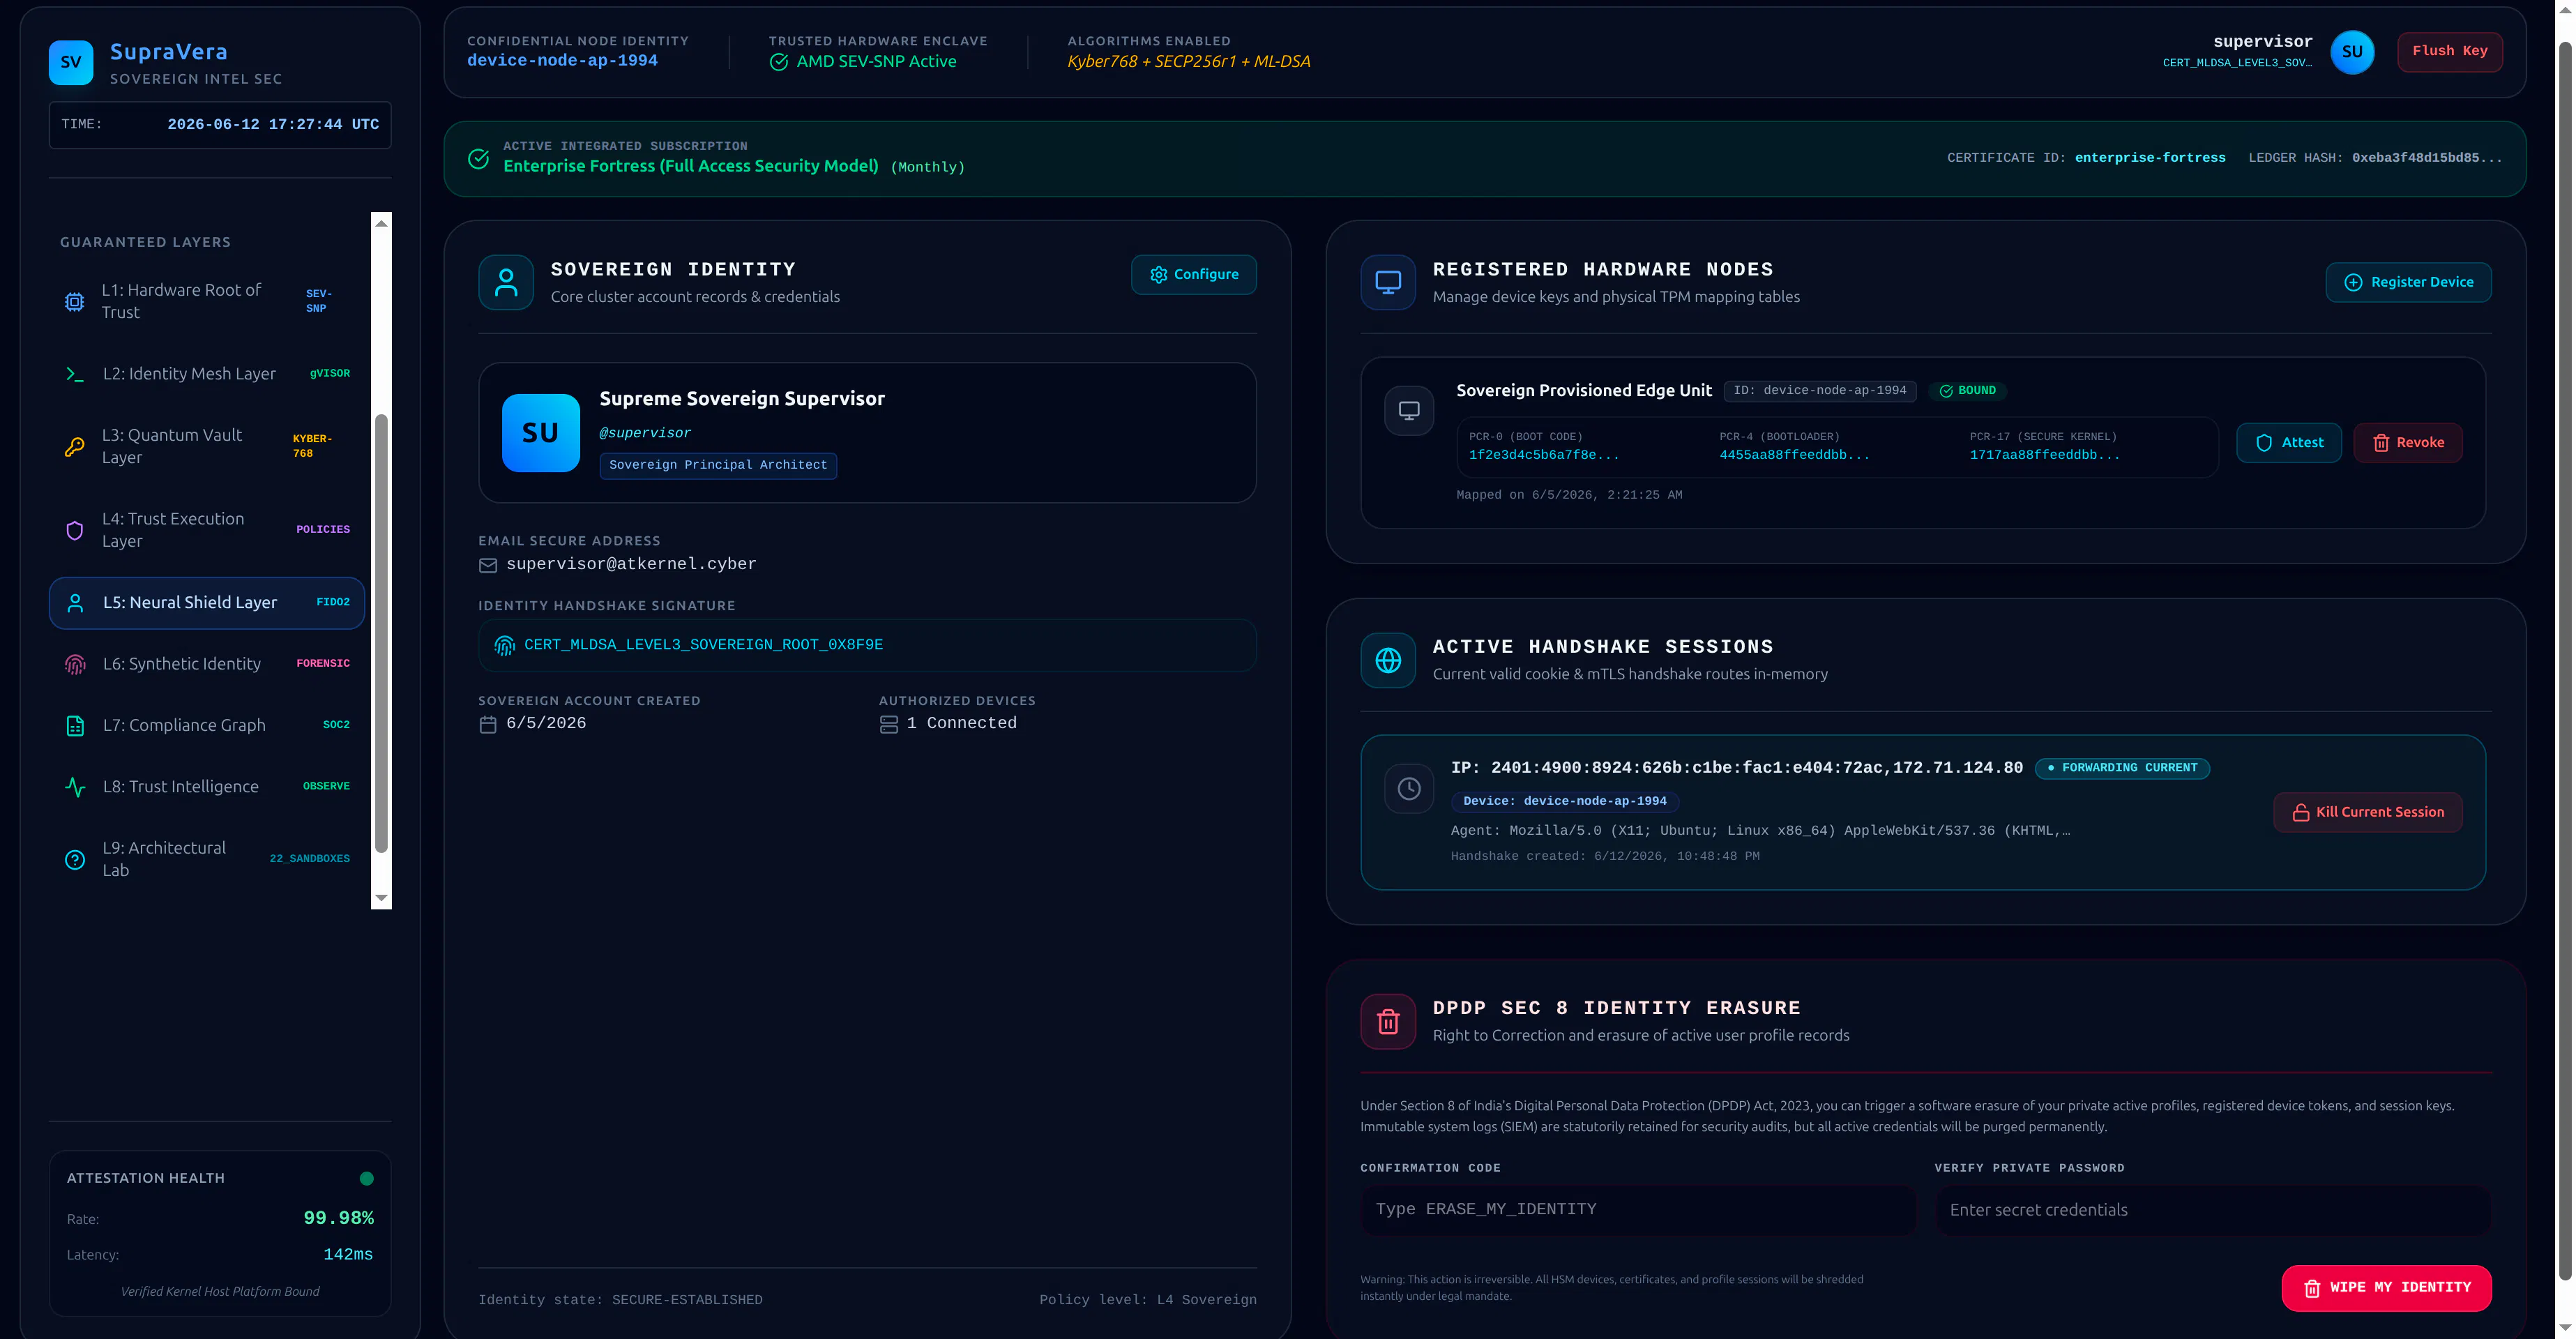Click the FORWARDING CURRENT badge
Viewport: 2576px width, 1339px height.
point(2122,768)
